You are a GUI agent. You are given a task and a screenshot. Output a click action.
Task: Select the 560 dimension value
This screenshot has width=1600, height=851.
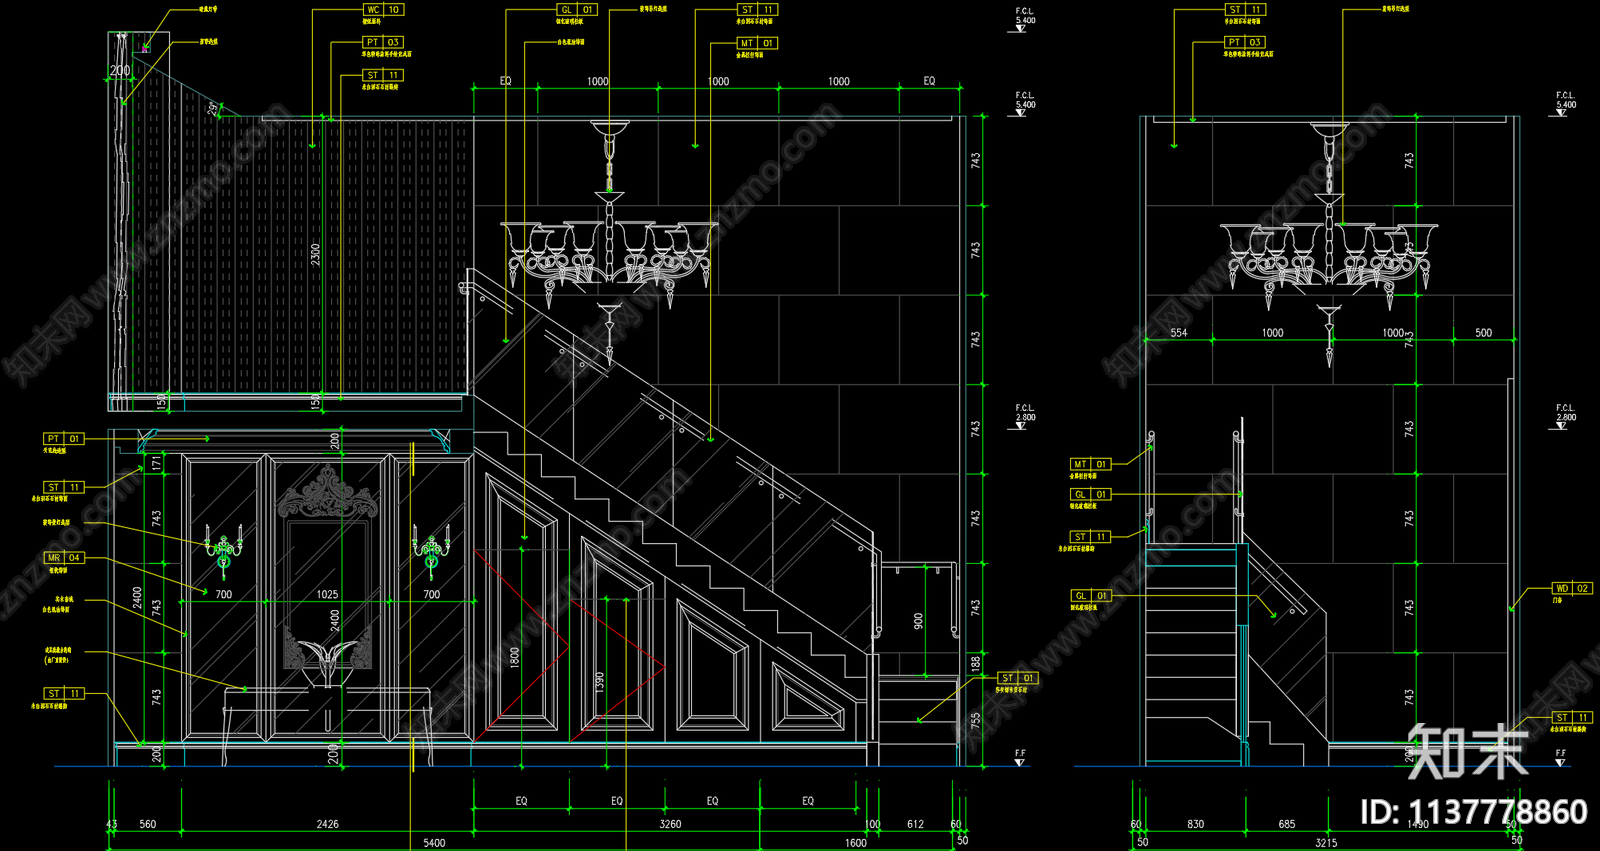pos(148,824)
